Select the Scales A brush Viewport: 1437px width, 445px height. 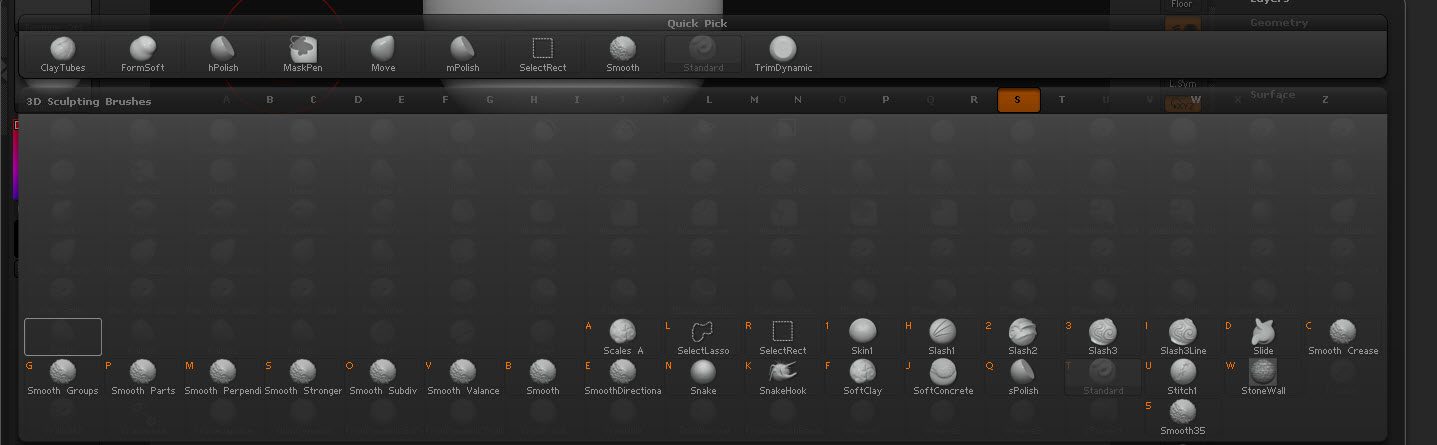click(x=623, y=338)
